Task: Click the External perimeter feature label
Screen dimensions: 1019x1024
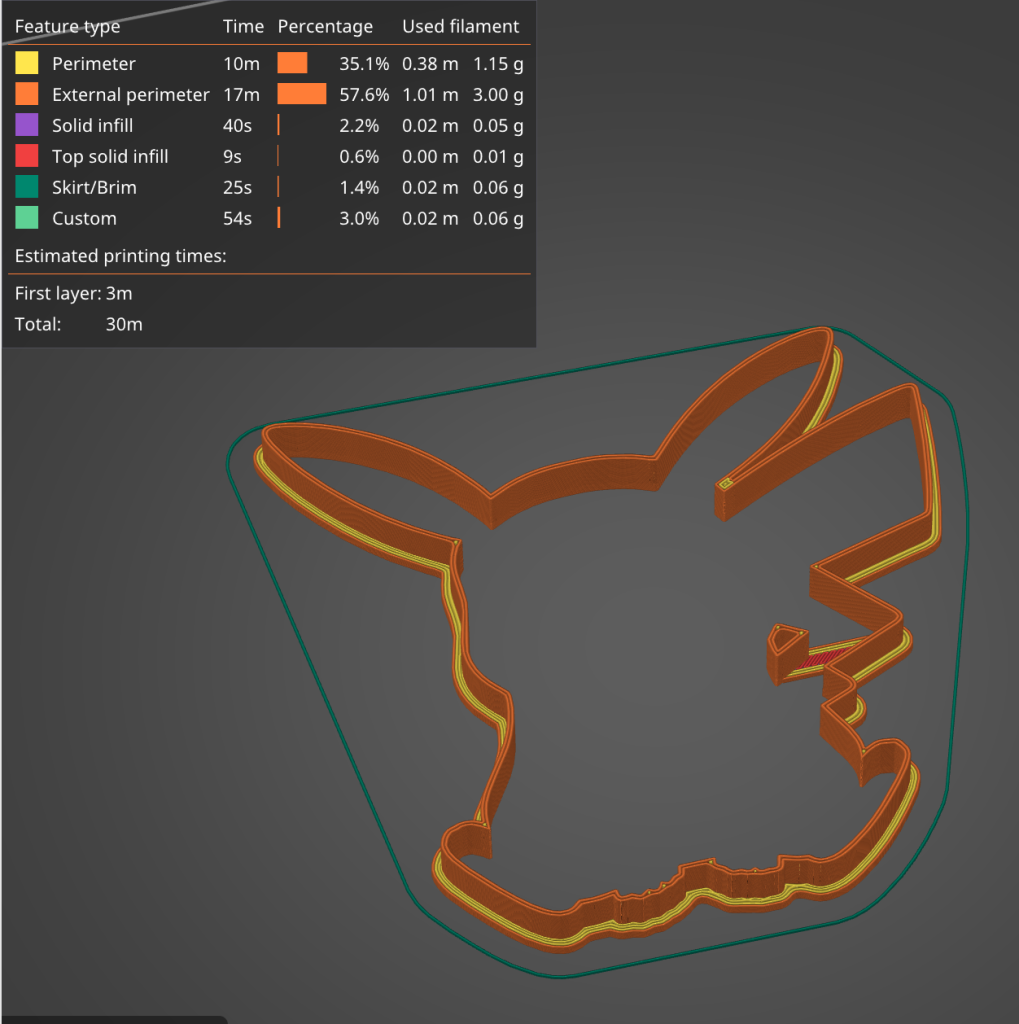Action: (x=131, y=95)
